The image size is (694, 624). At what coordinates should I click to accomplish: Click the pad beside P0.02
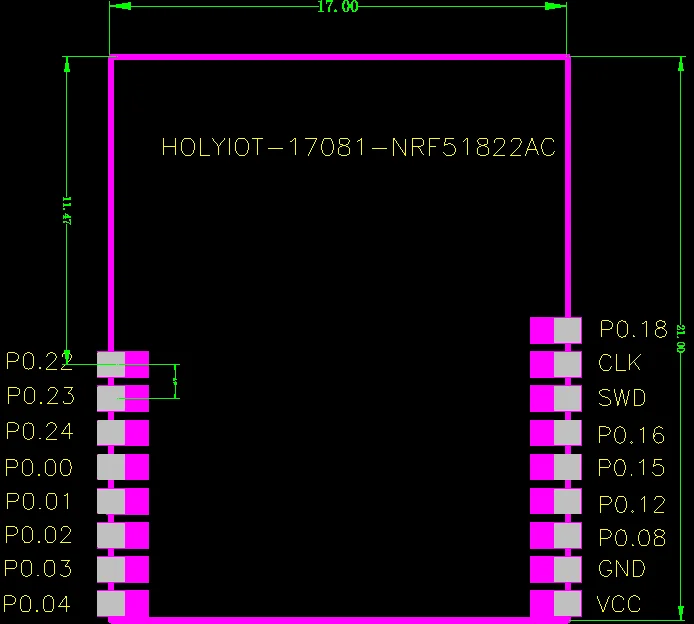click(123, 535)
